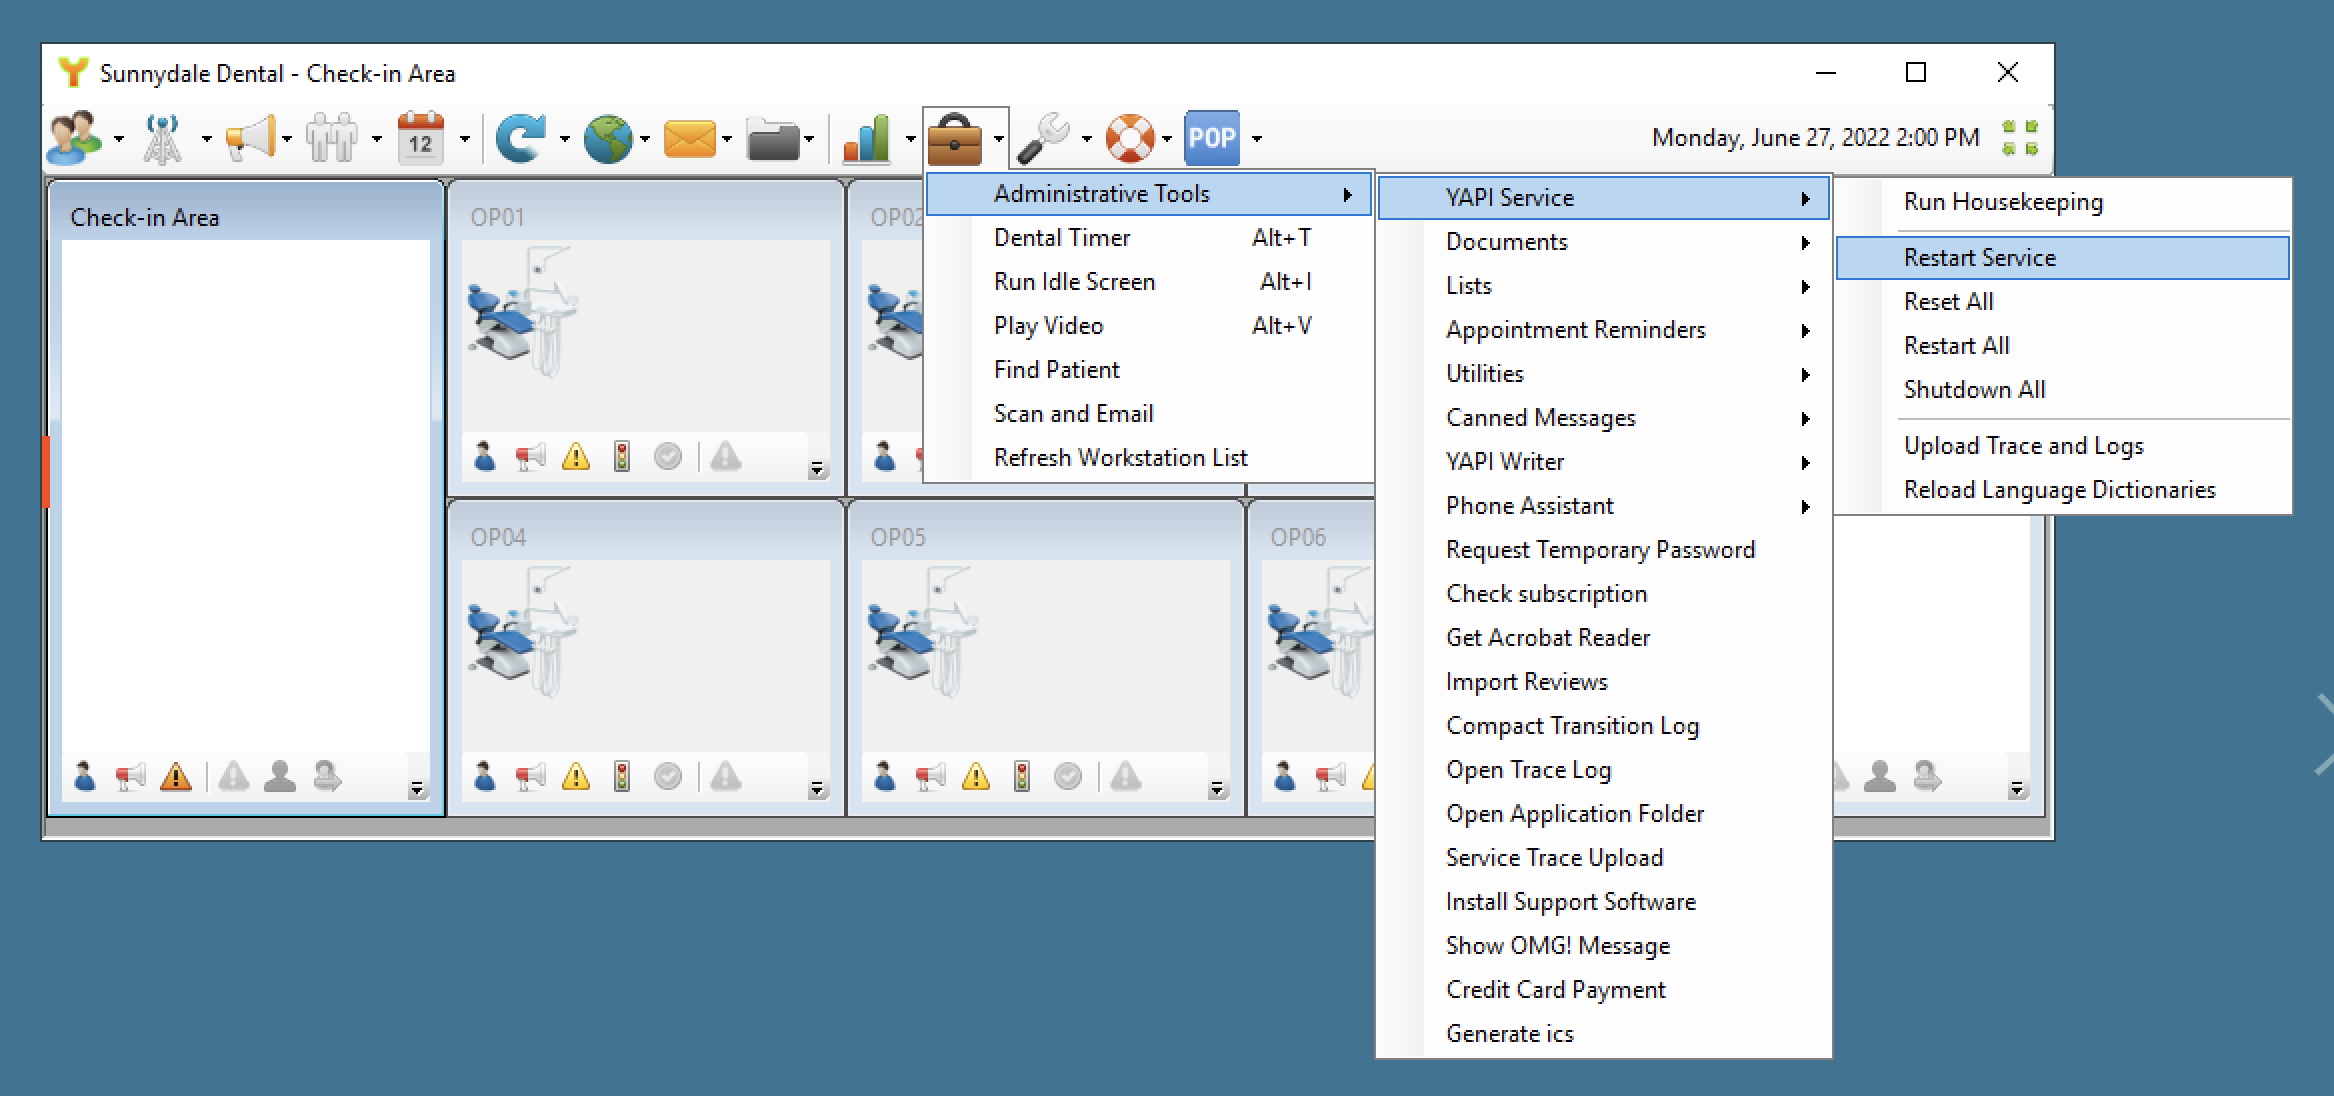Image resolution: width=2334 pixels, height=1096 pixels.
Task: Click the person icon in OP01 panel
Action: [485, 457]
